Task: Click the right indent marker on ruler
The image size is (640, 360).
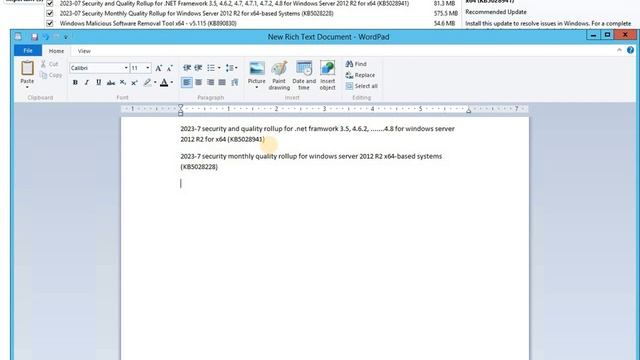Action: click(469, 111)
